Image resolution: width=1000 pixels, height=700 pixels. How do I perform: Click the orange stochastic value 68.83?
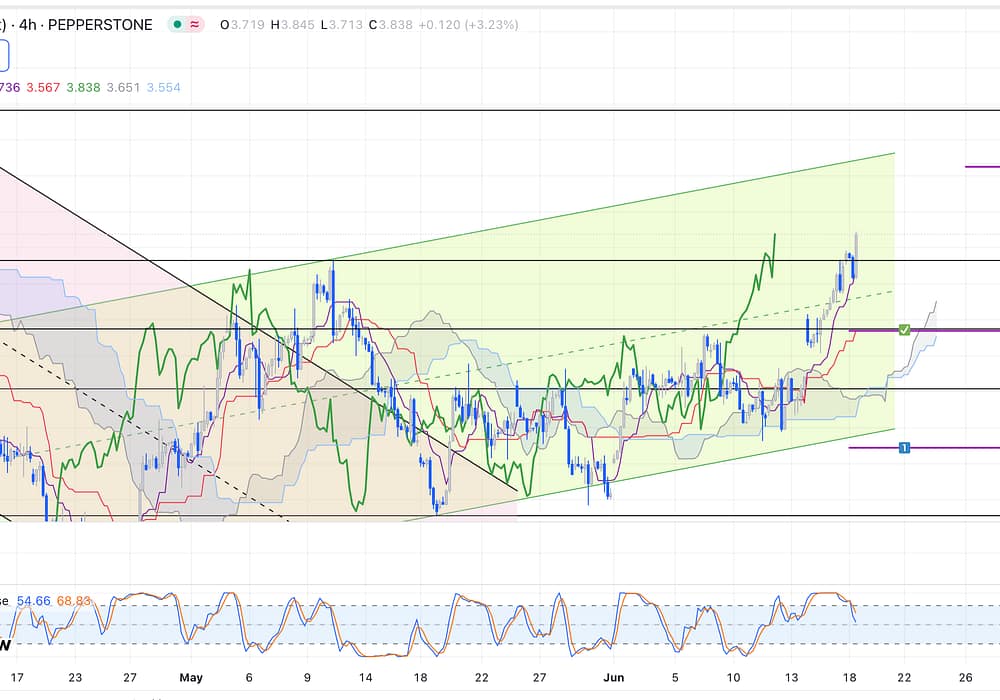coord(74,600)
